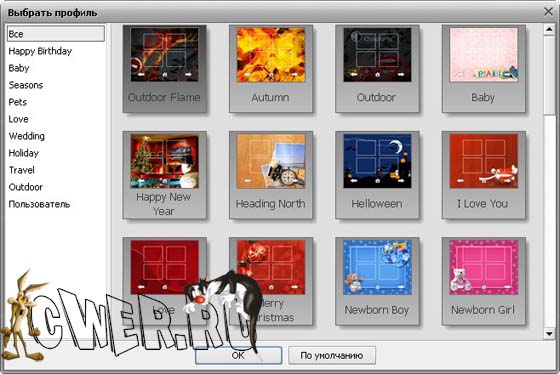Confirm selection with the OK button
Image resolution: width=560 pixels, height=374 pixels.
(x=239, y=355)
